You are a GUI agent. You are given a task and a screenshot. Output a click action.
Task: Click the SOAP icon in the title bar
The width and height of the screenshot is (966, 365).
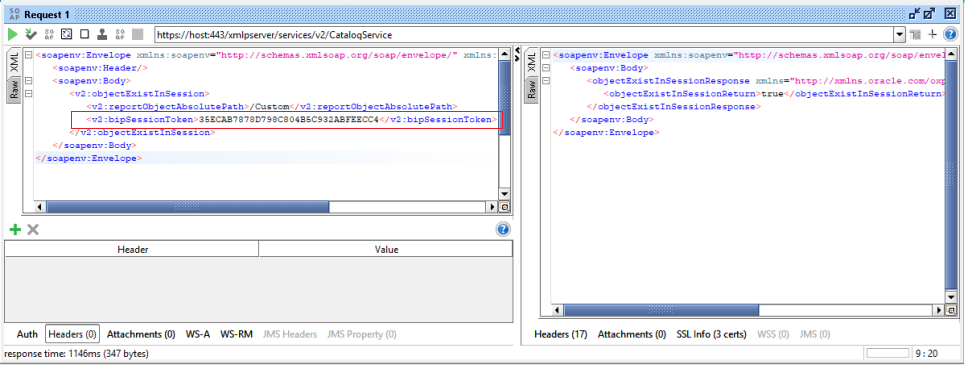pos(14,14)
